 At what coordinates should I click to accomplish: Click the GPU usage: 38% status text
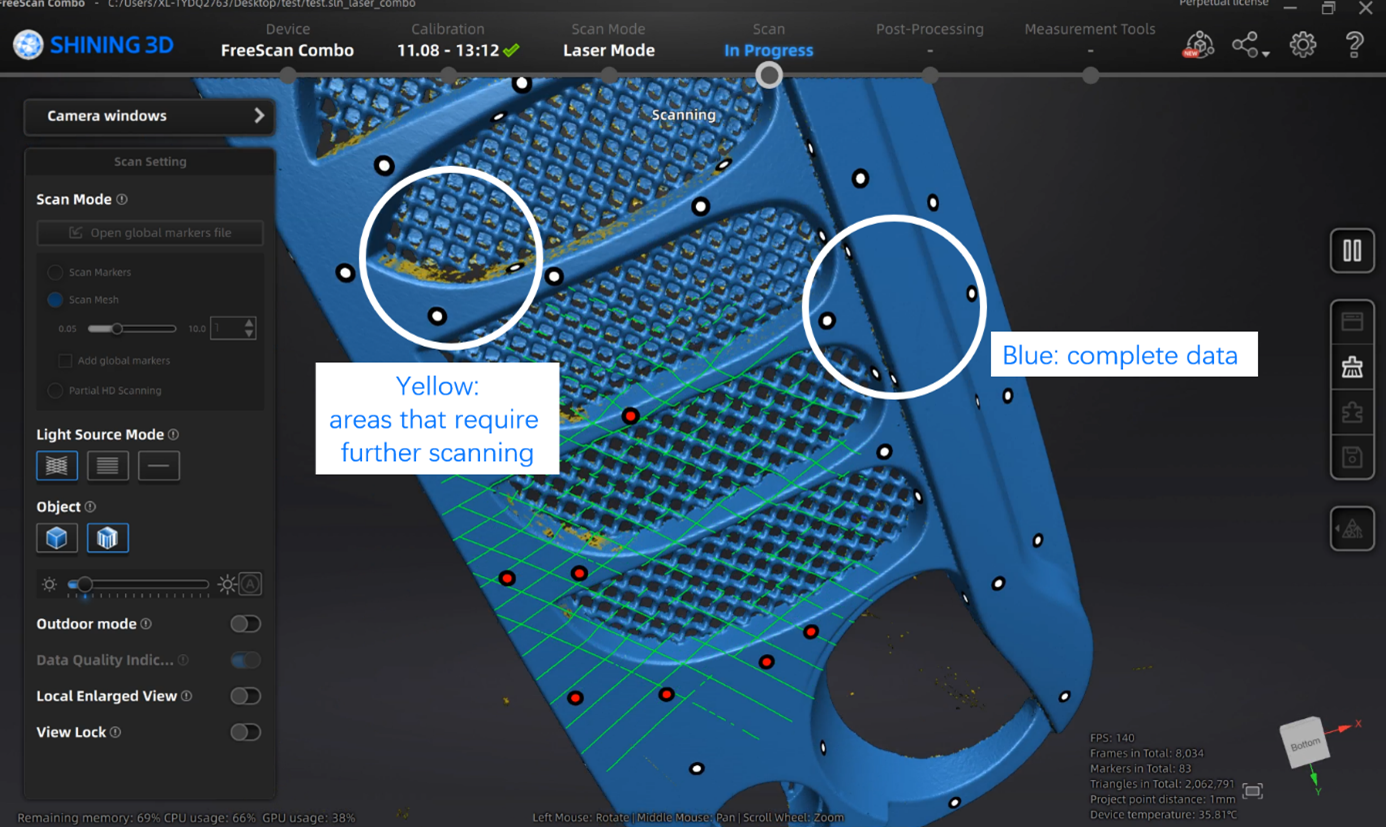click(309, 818)
